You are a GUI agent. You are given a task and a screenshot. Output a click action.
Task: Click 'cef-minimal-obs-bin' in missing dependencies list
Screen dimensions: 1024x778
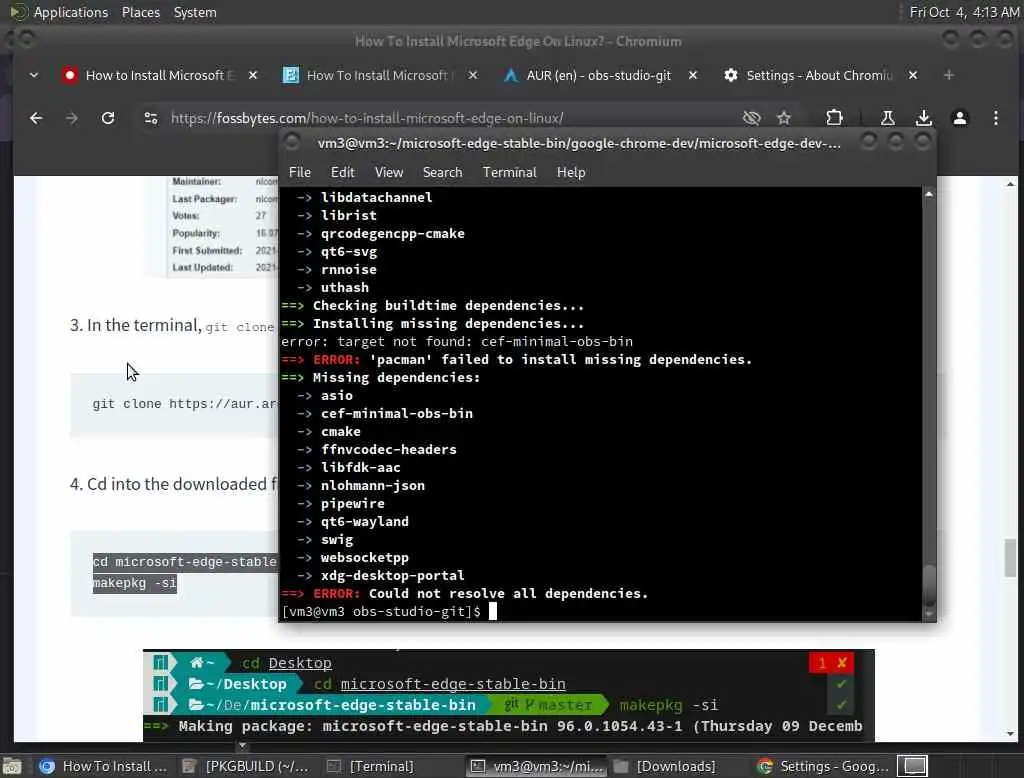click(x=396, y=413)
